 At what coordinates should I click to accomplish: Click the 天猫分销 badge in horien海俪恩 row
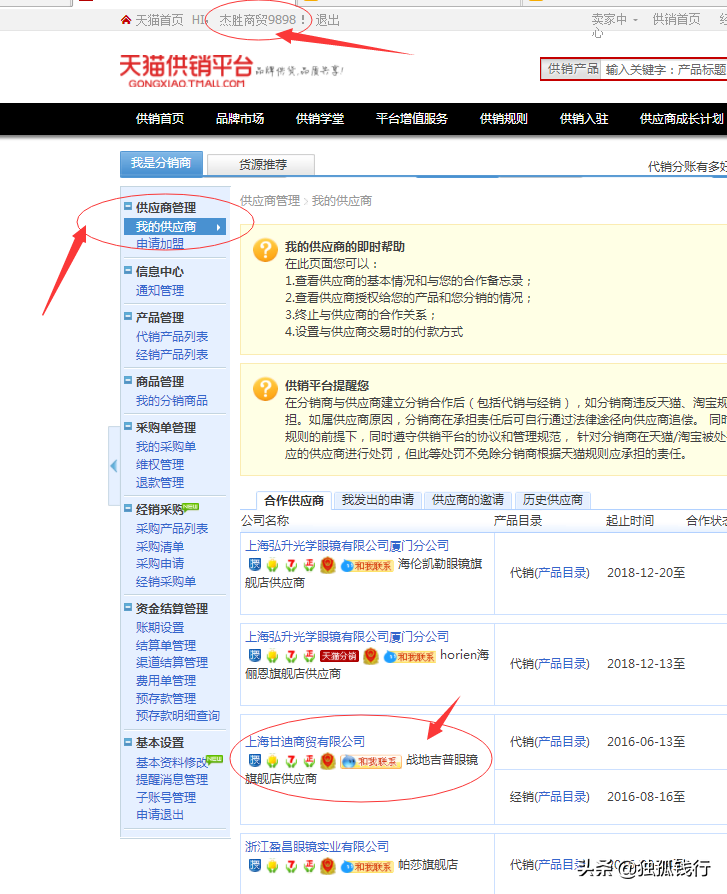[x=339, y=656]
